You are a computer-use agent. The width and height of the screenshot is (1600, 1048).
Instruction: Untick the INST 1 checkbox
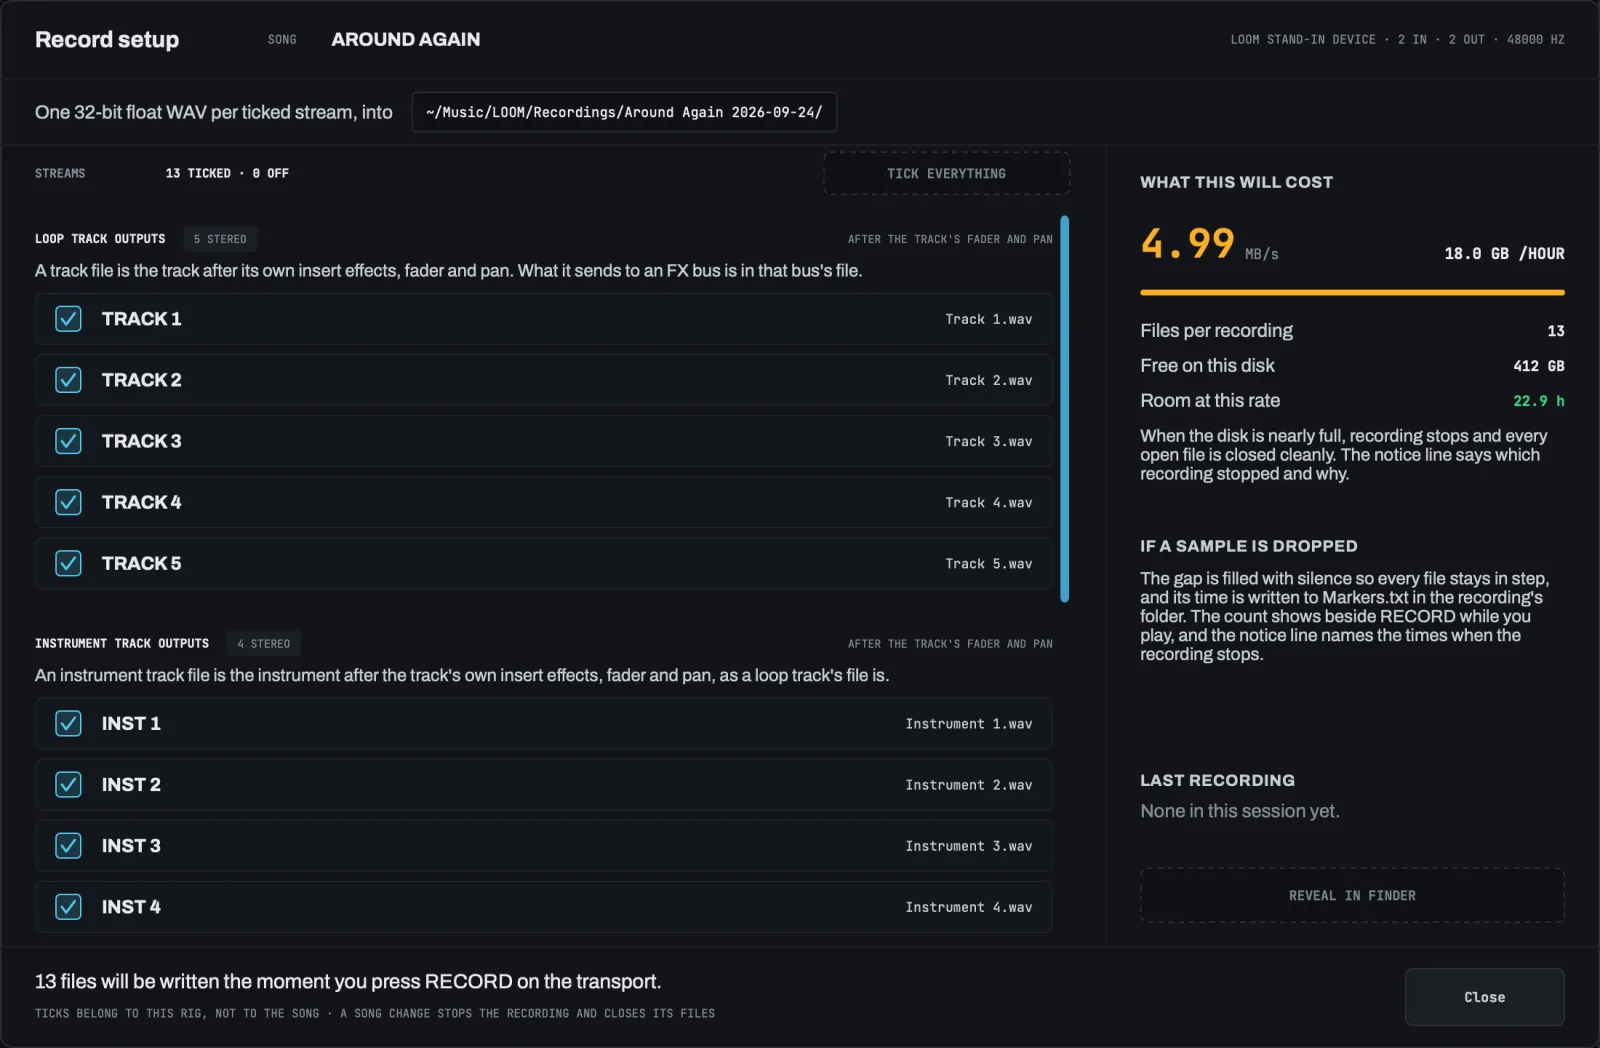68,723
